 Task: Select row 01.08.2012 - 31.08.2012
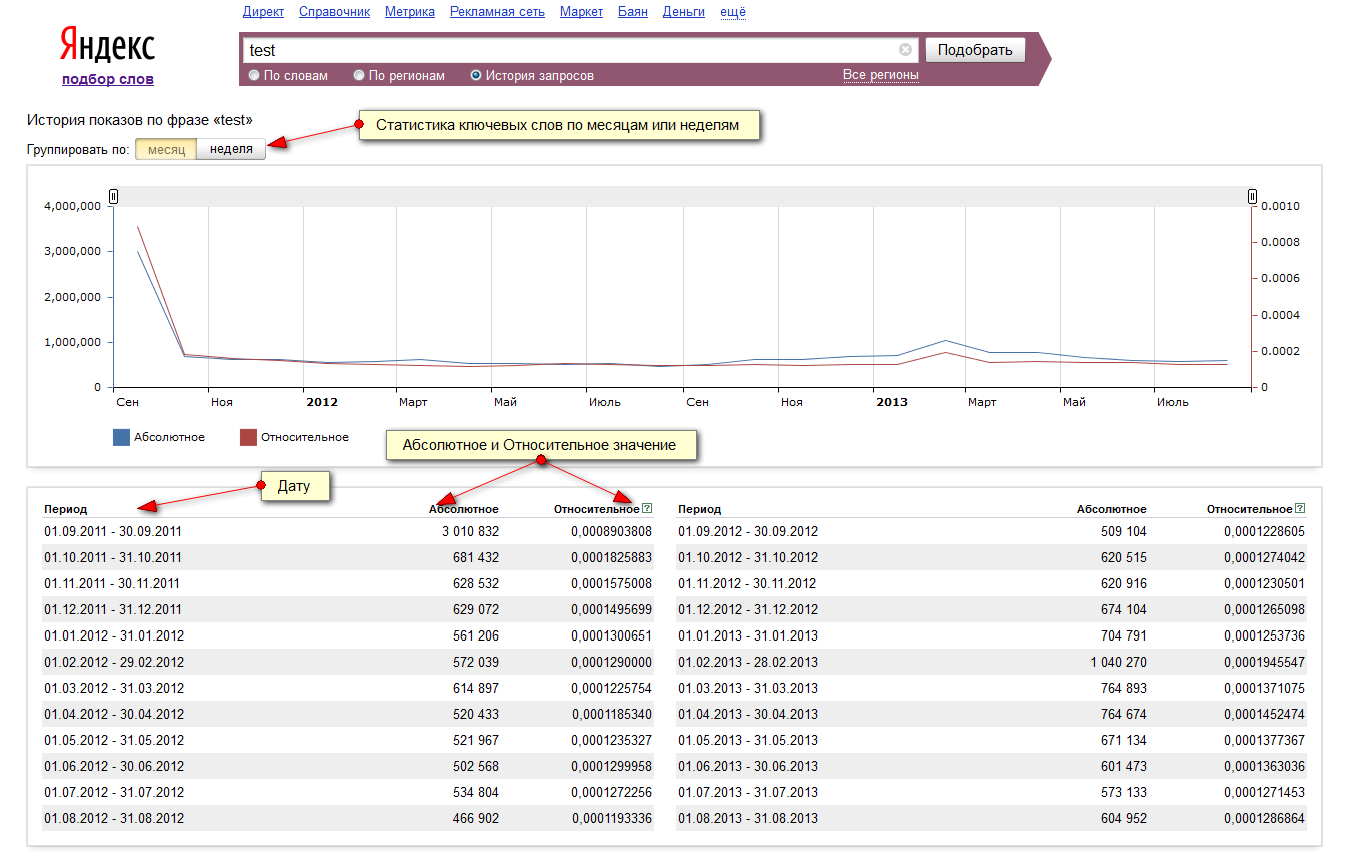pyautogui.click(x=348, y=818)
